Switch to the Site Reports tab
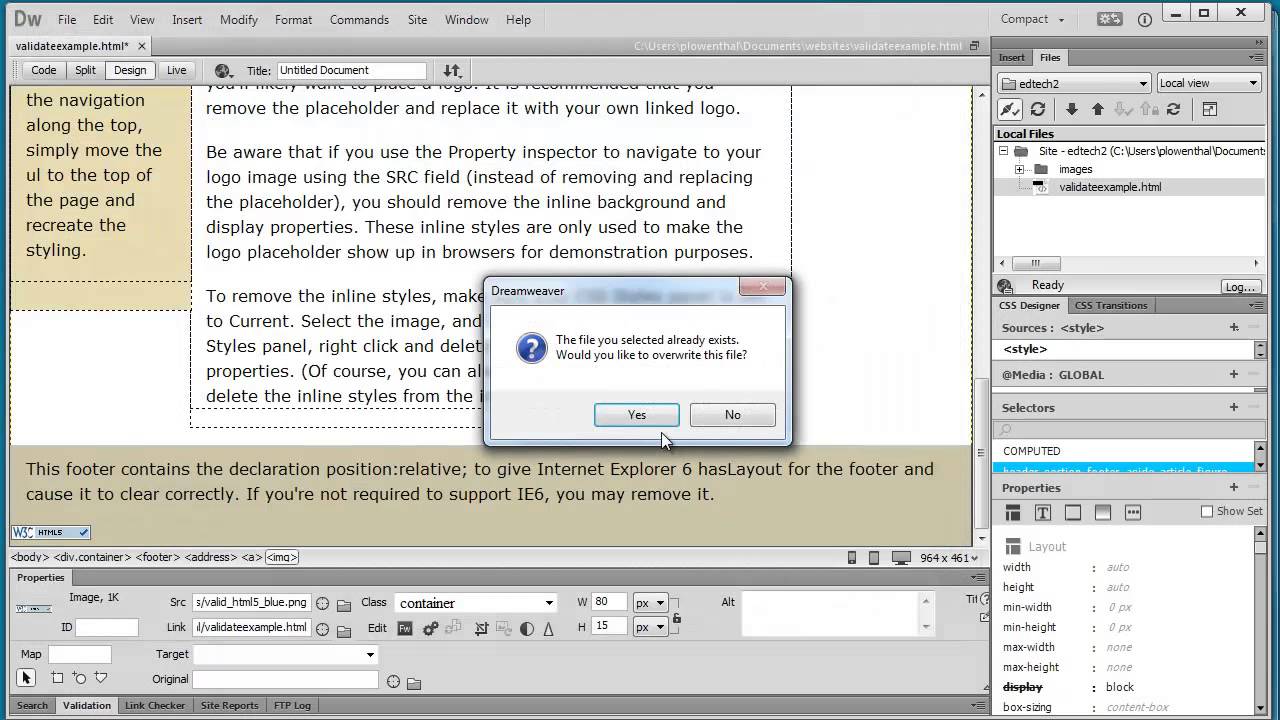This screenshot has height=720, width=1280. (x=229, y=705)
